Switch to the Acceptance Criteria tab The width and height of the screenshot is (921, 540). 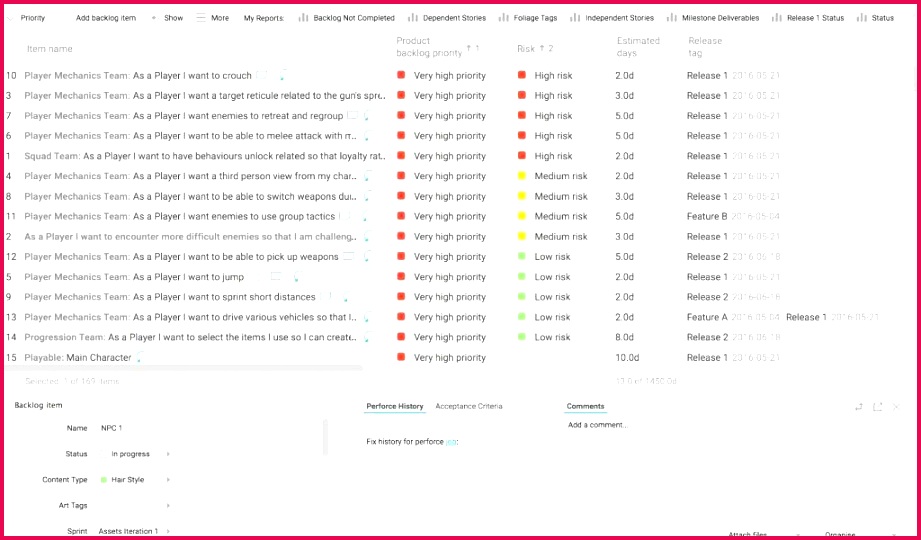click(x=468, y=406)
